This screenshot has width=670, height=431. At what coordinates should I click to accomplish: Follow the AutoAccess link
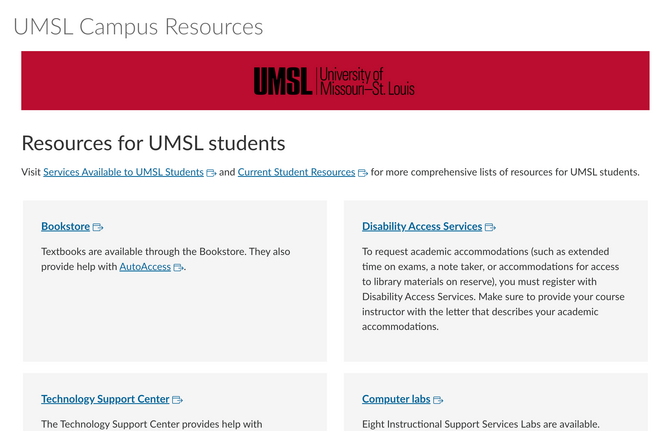click(x=145, y=267)
